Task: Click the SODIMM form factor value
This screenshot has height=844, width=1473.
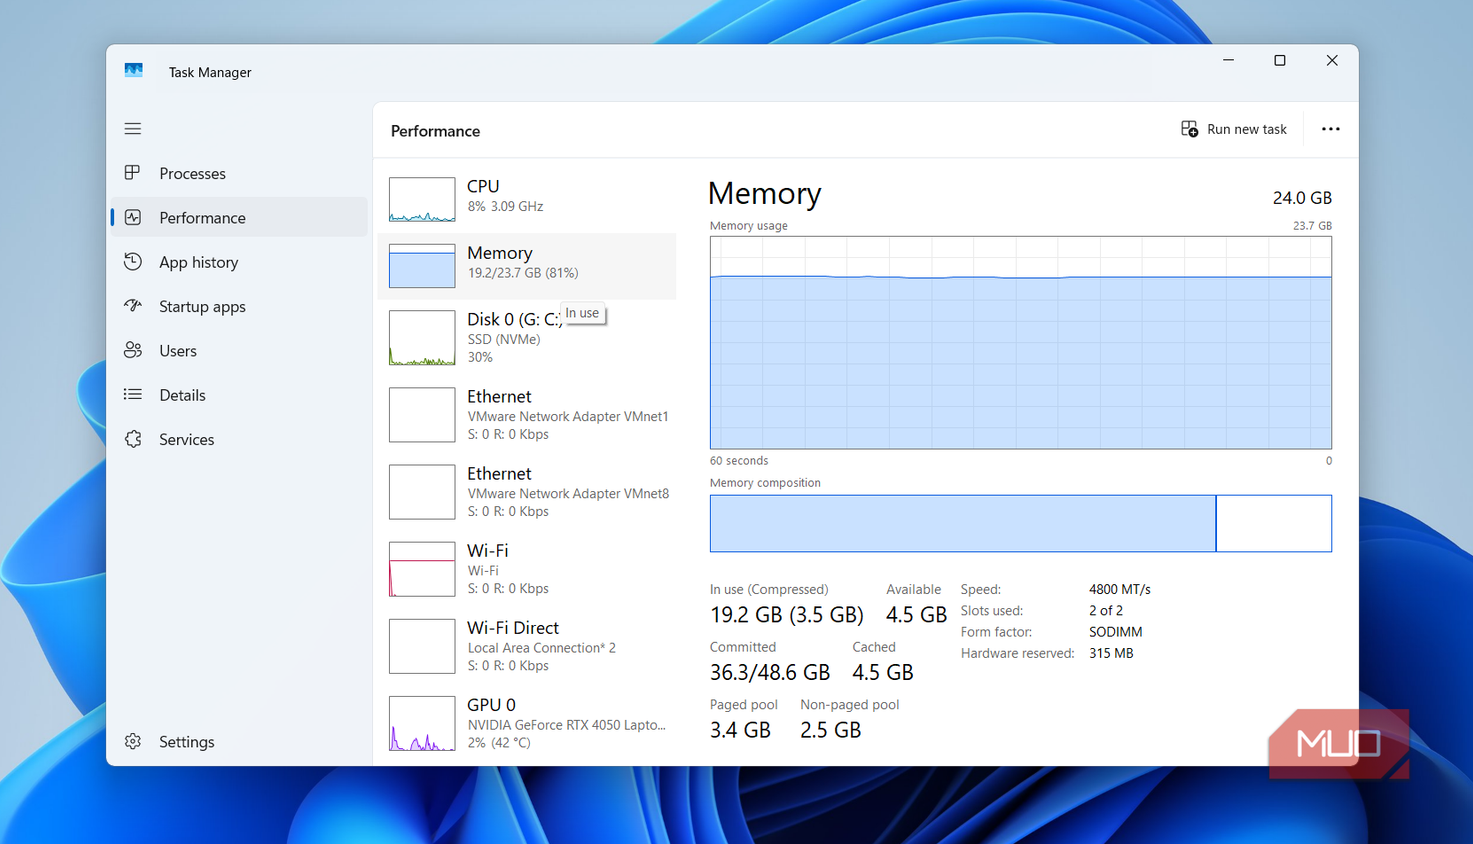Action: click(x=1115, y=632)
